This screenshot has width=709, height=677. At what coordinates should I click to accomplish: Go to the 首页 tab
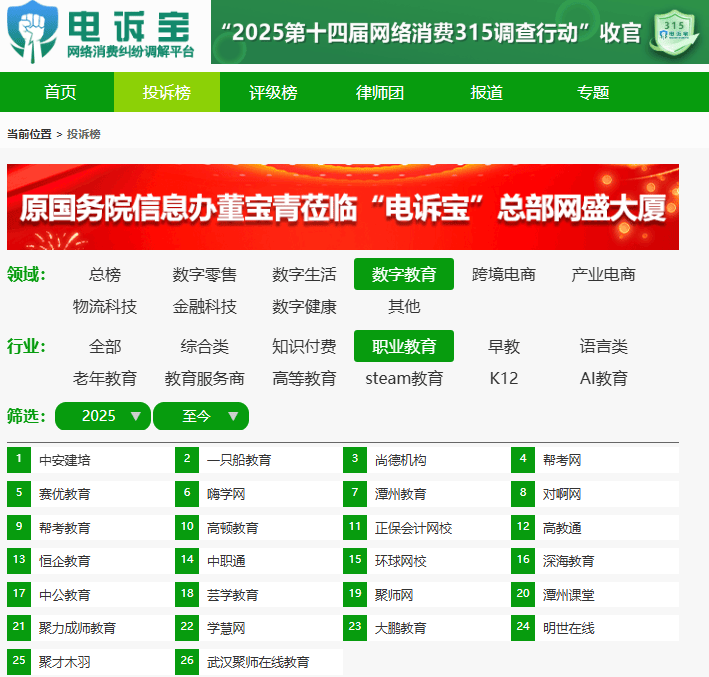pyautogui.click(x=60, y=92)
